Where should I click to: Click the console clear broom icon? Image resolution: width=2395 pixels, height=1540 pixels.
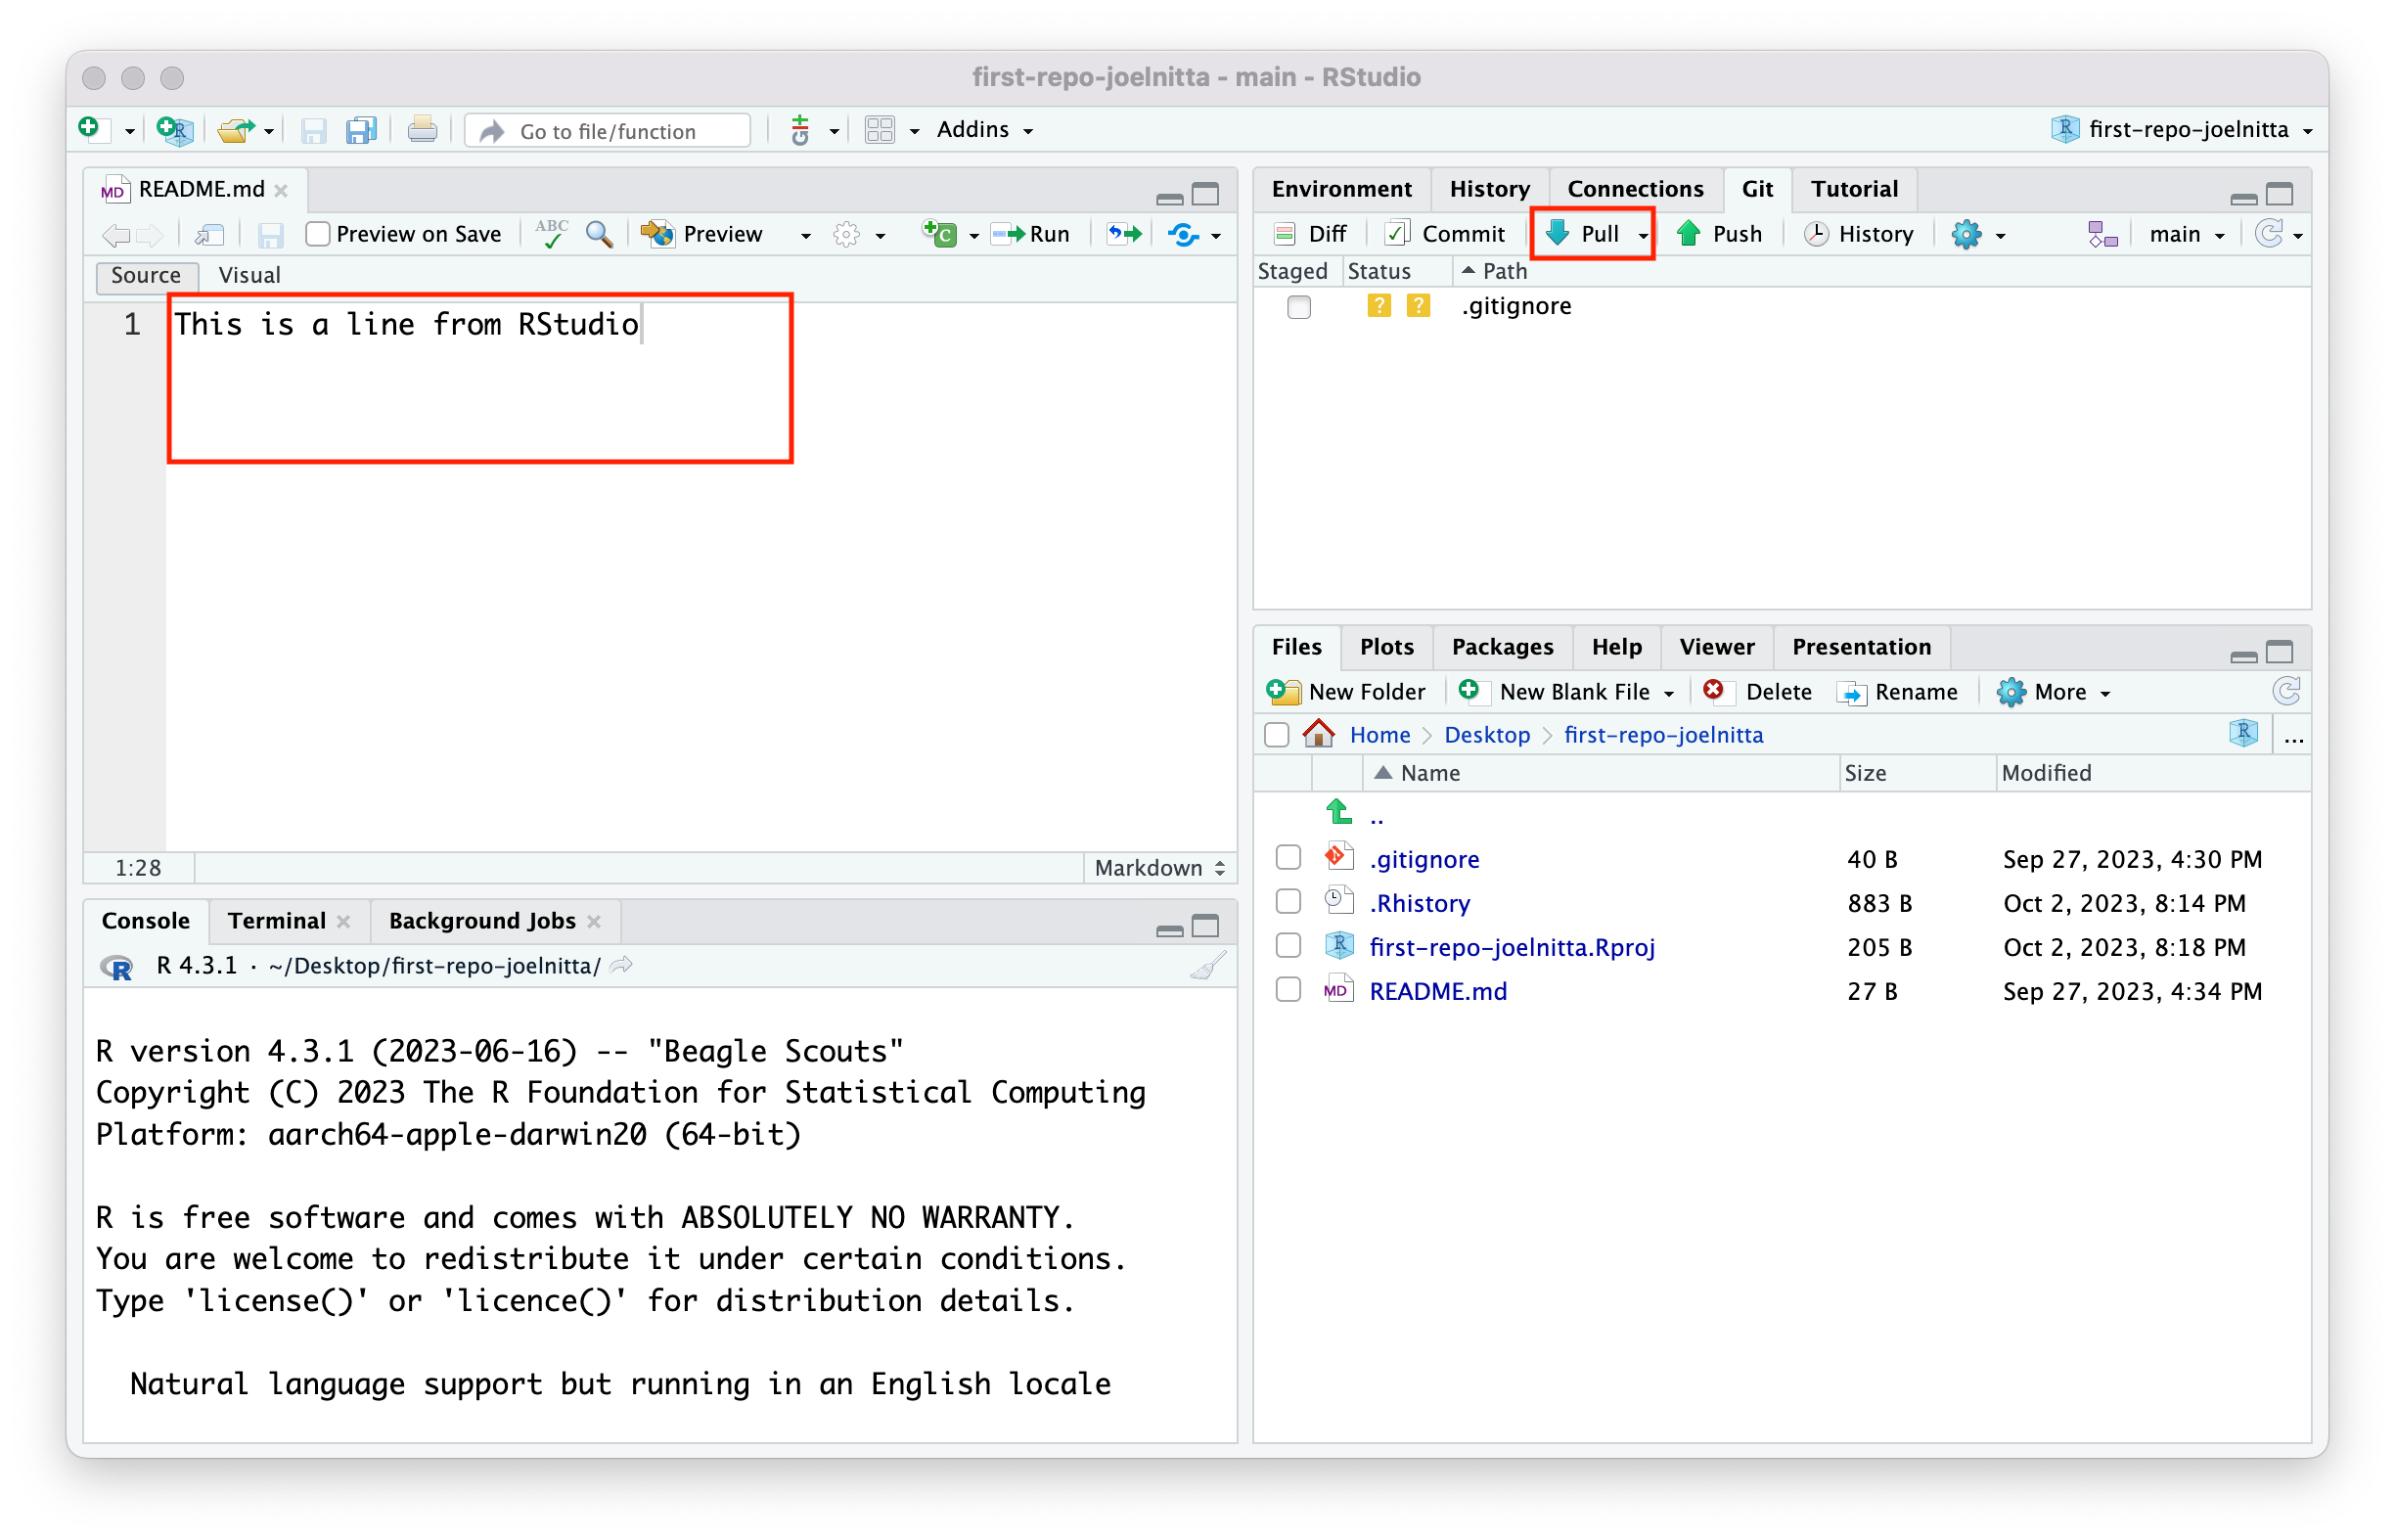pyautogui.click(x=1208, y=966)
